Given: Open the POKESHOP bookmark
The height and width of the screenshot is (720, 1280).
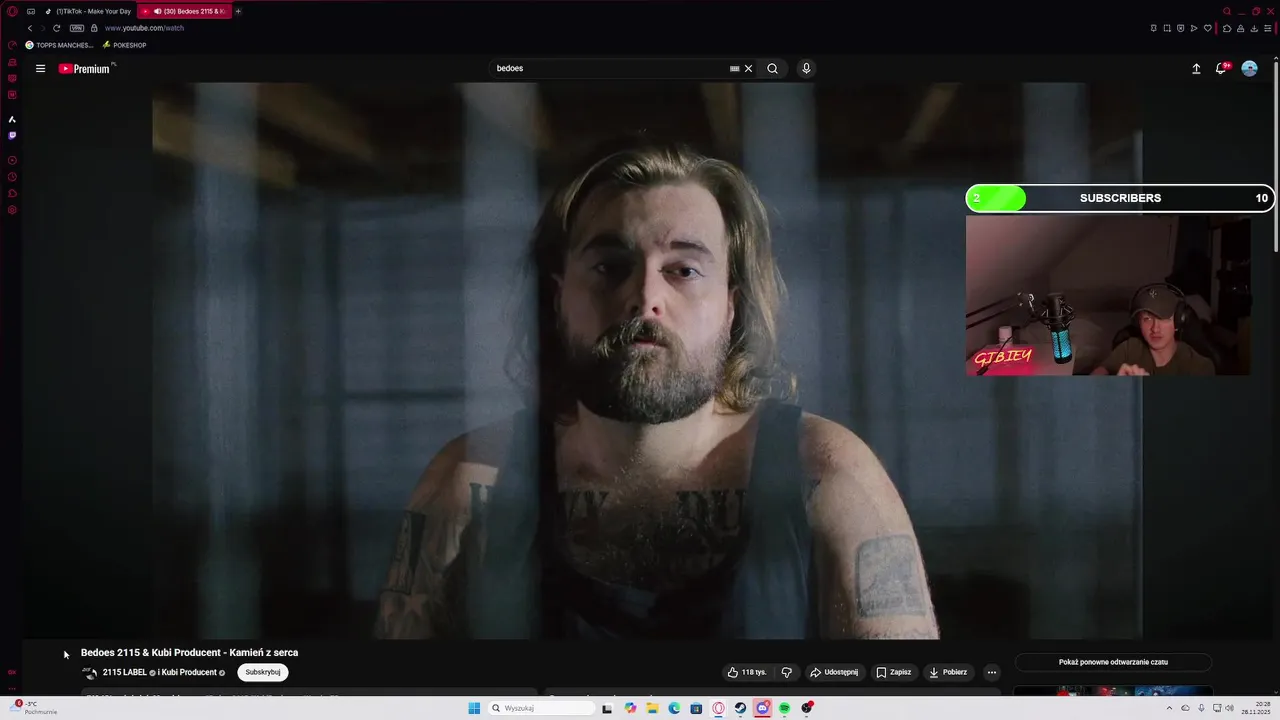Looking at the screenshot, I should pyautogui.click(x=124, y=45).
